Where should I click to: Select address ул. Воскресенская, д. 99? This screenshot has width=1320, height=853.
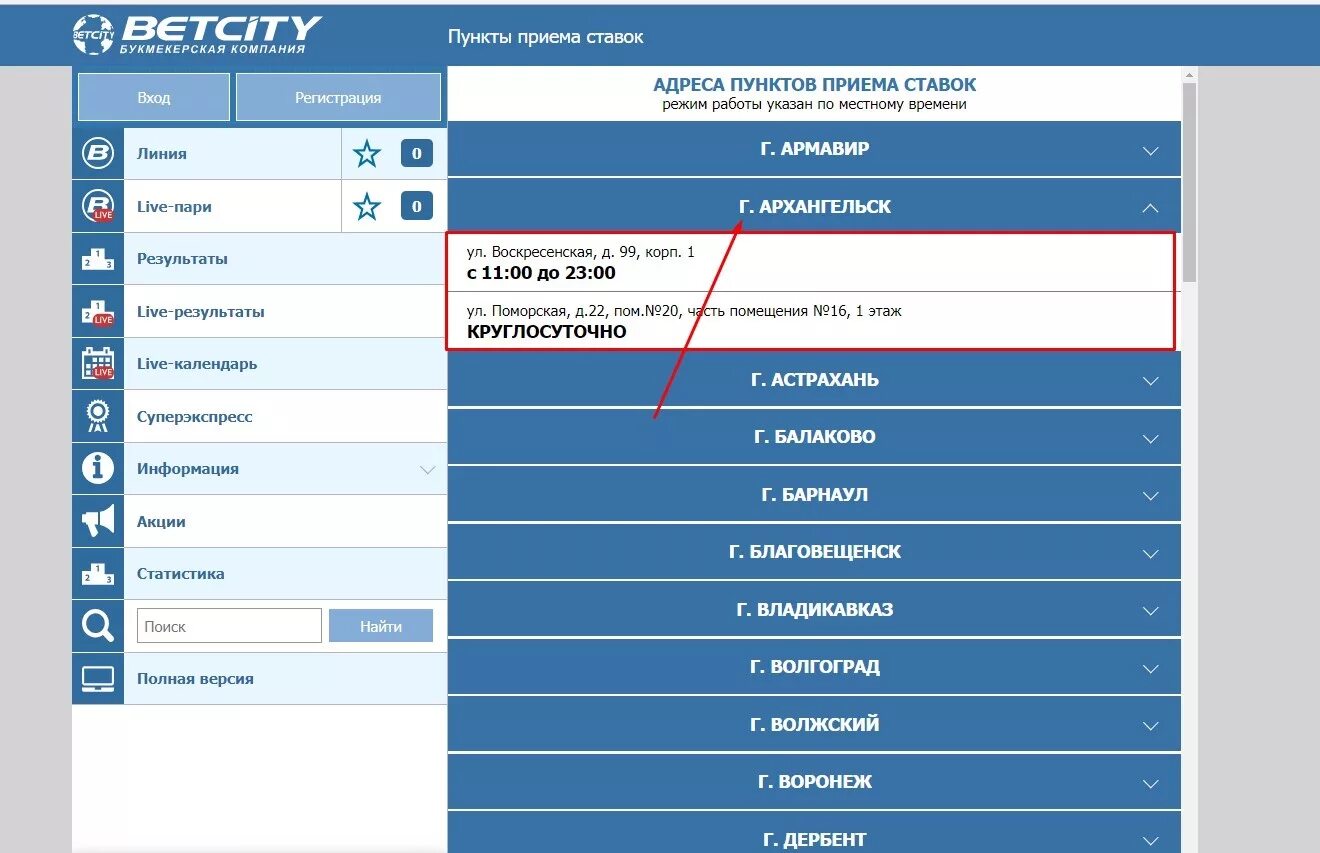coord(580,252)
